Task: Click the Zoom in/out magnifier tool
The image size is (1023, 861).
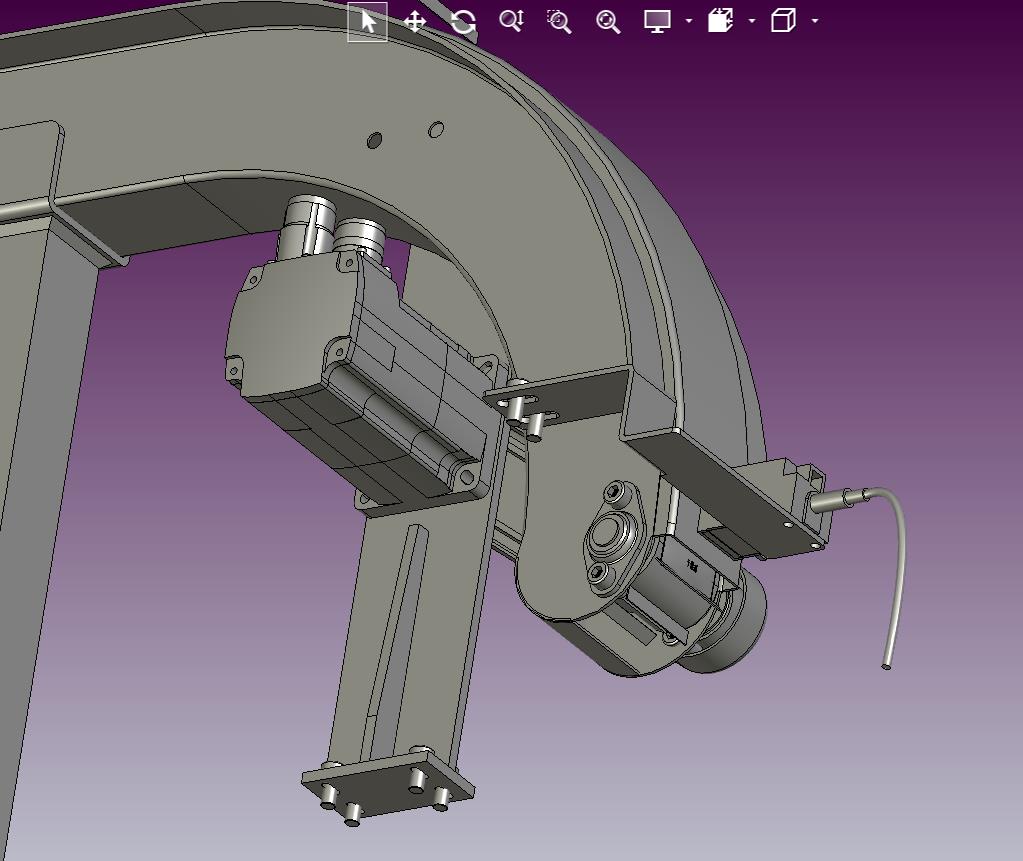Action: pyautogui.click(x=511, y=21)
